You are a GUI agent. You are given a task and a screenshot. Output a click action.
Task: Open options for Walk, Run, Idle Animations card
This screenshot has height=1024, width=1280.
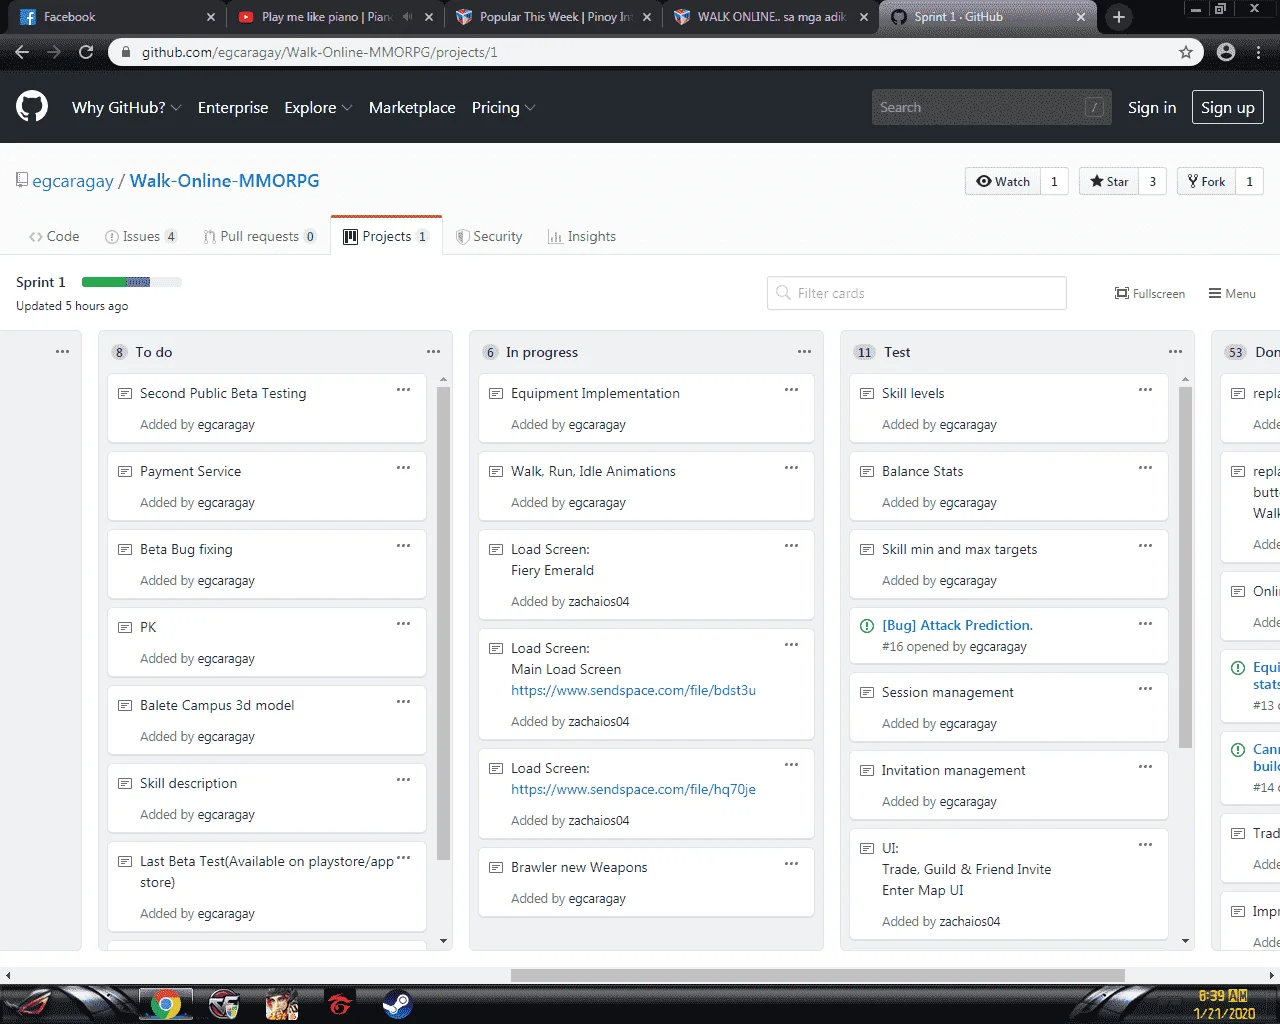point(791,468)
